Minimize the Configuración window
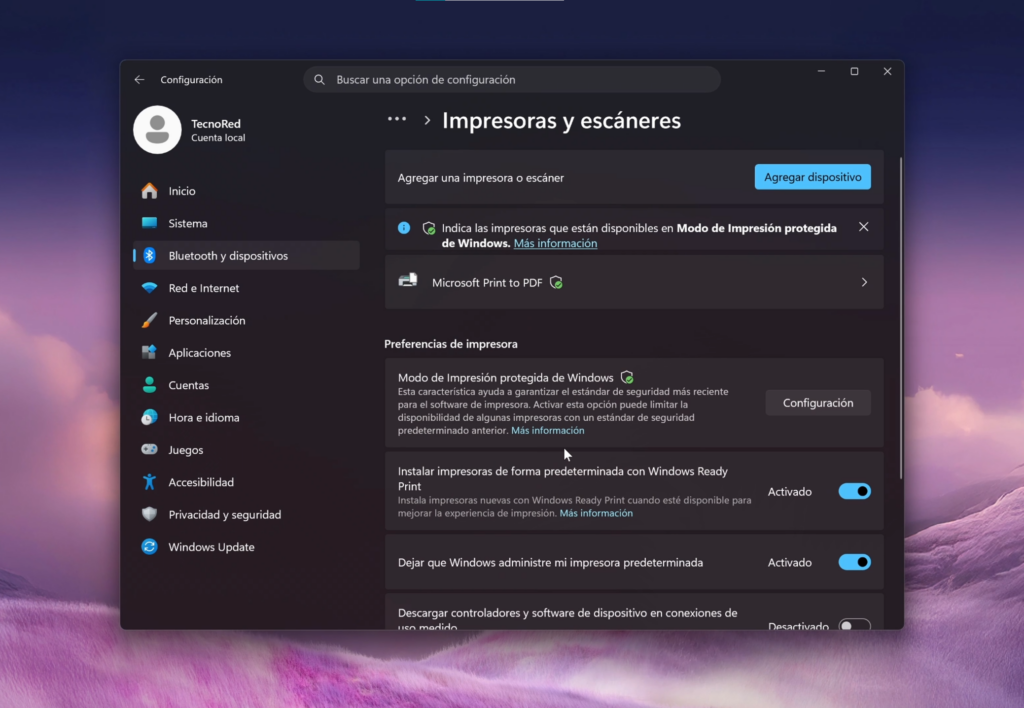Image resolution: width=1024 pixels, height=708 pixels. click(822, 71)
